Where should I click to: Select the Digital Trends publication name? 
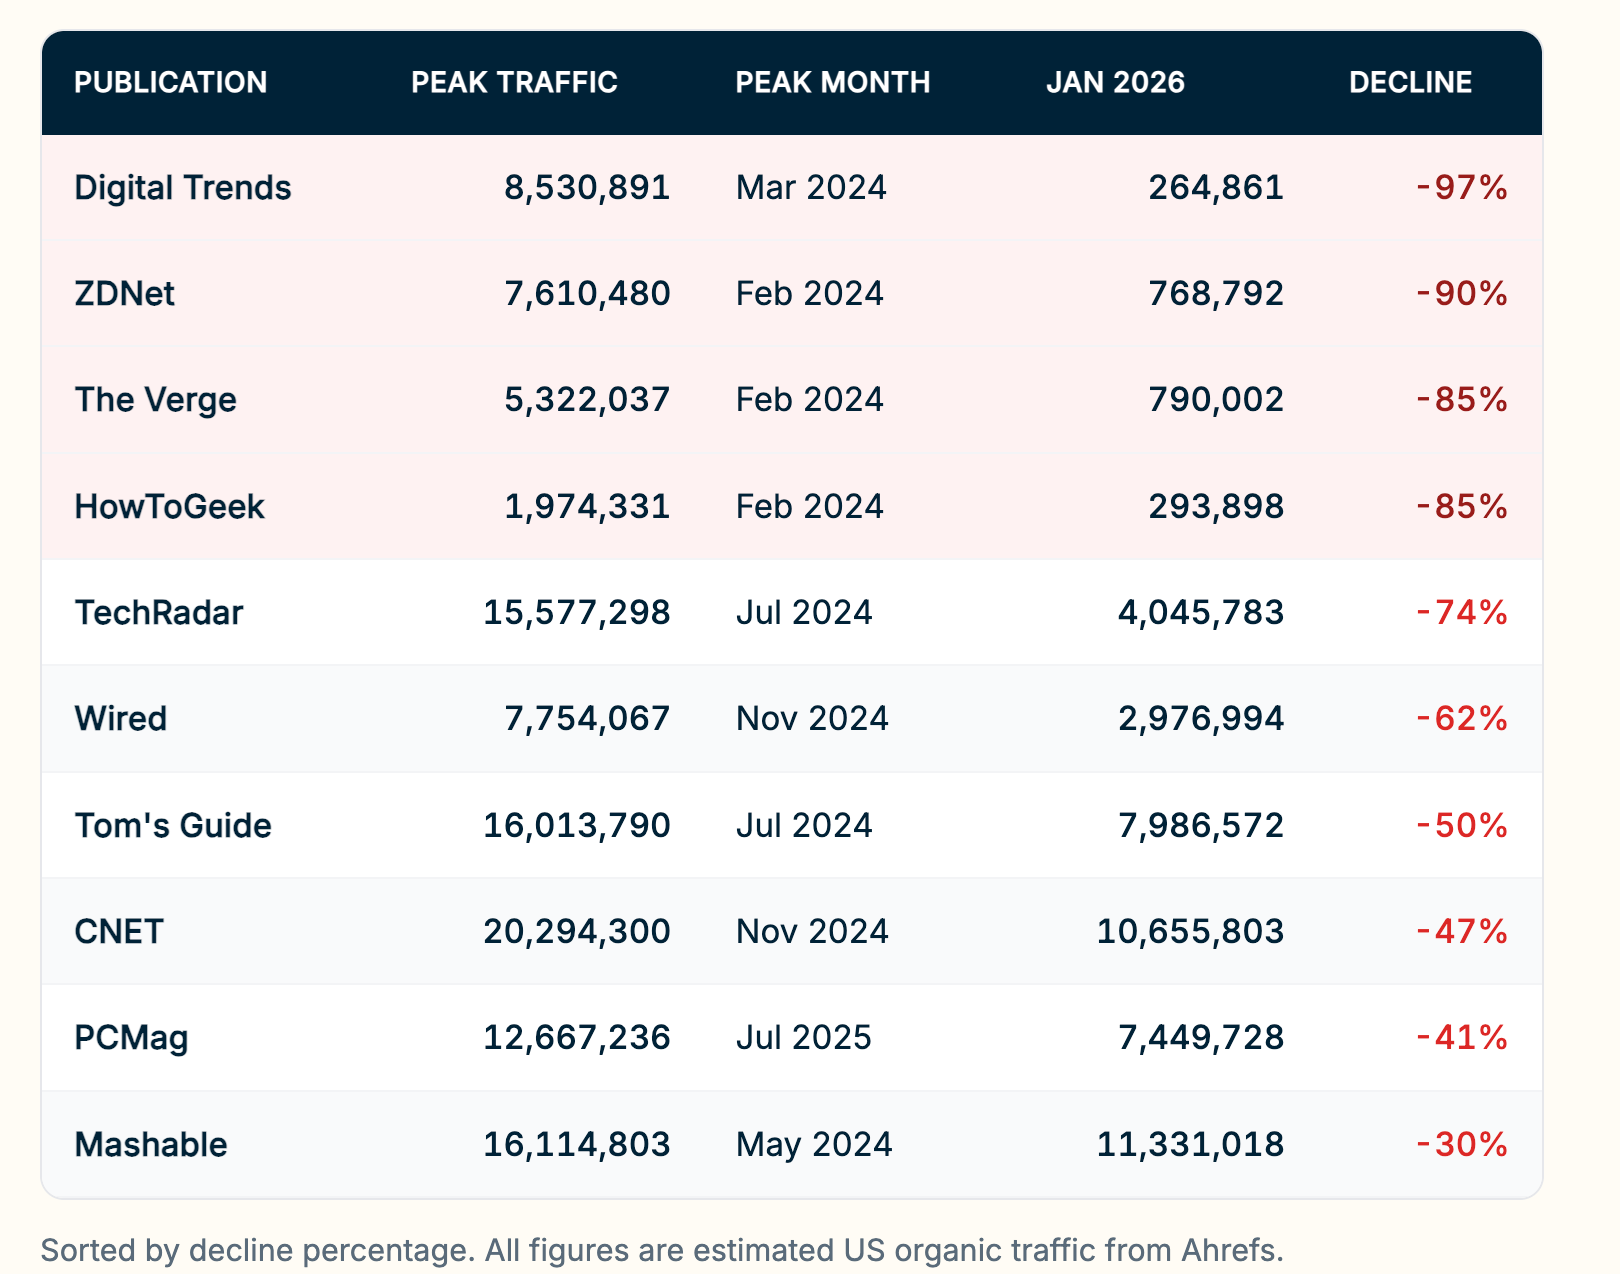[183, 188]
